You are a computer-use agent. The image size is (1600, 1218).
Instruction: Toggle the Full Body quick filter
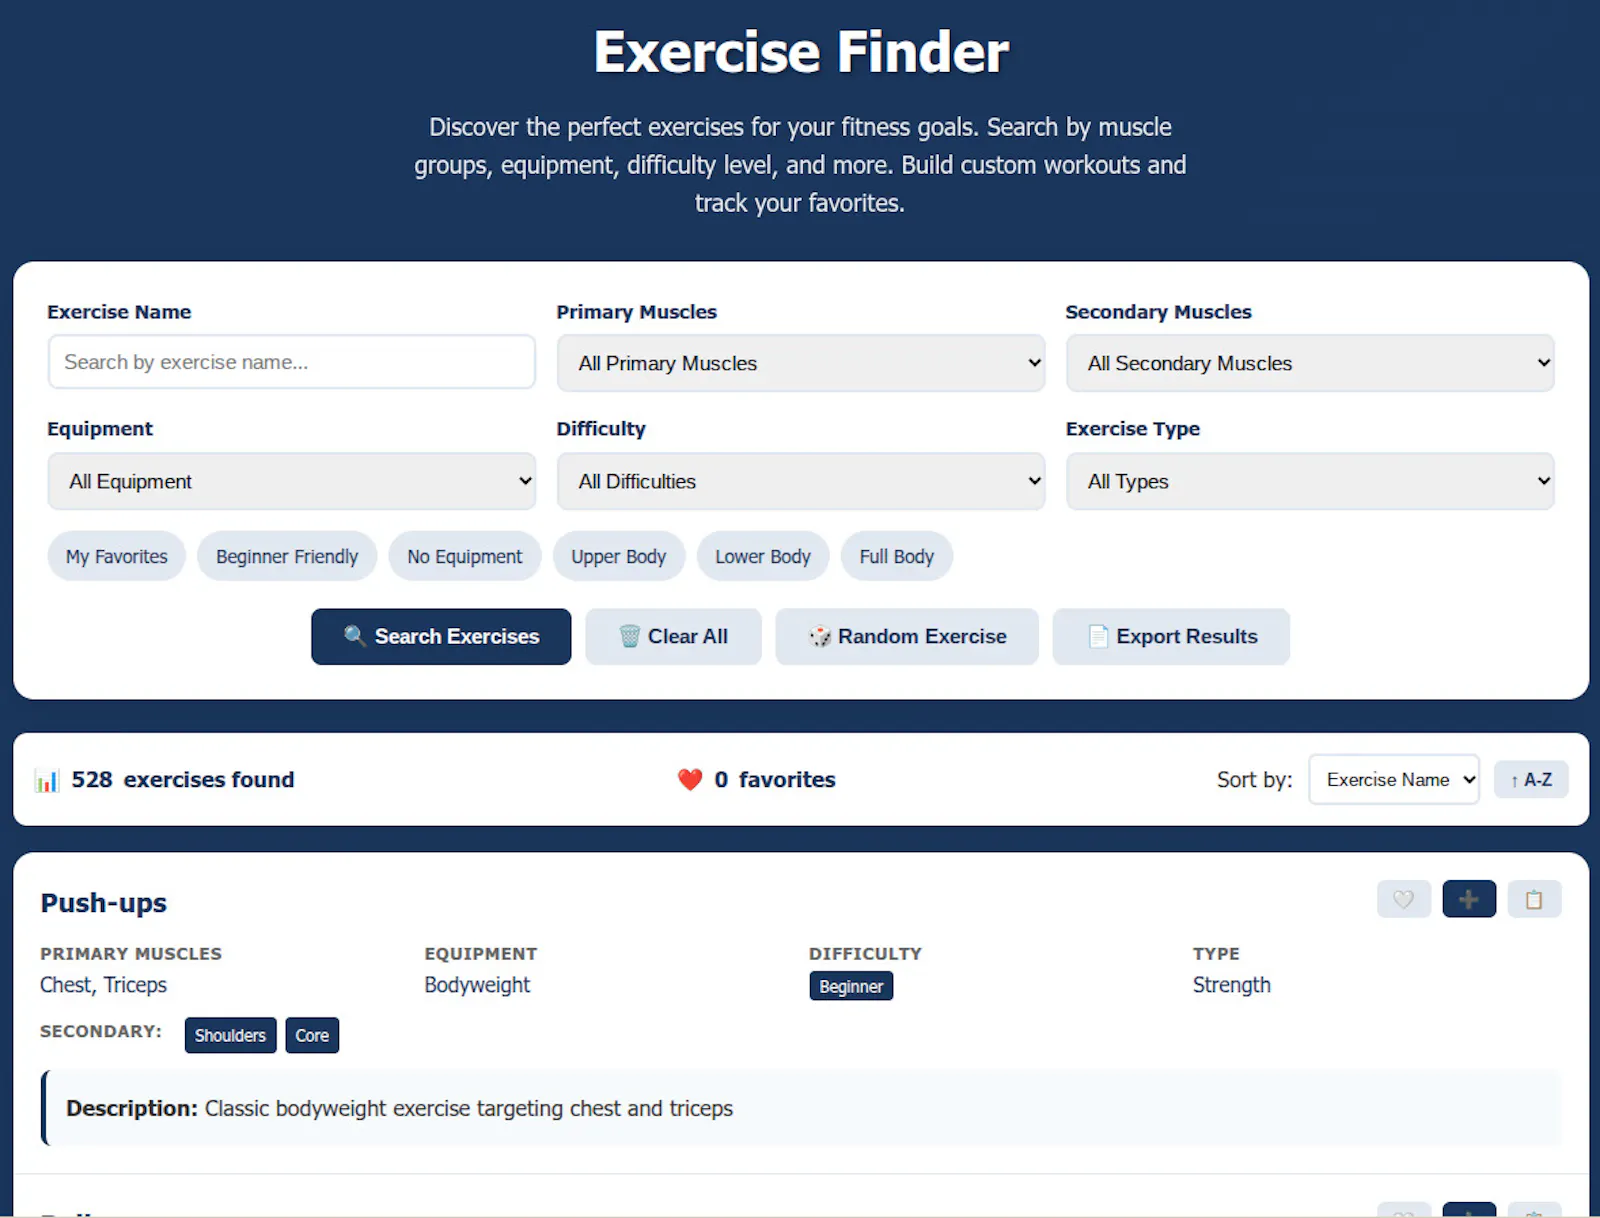(x=897, y=556)
